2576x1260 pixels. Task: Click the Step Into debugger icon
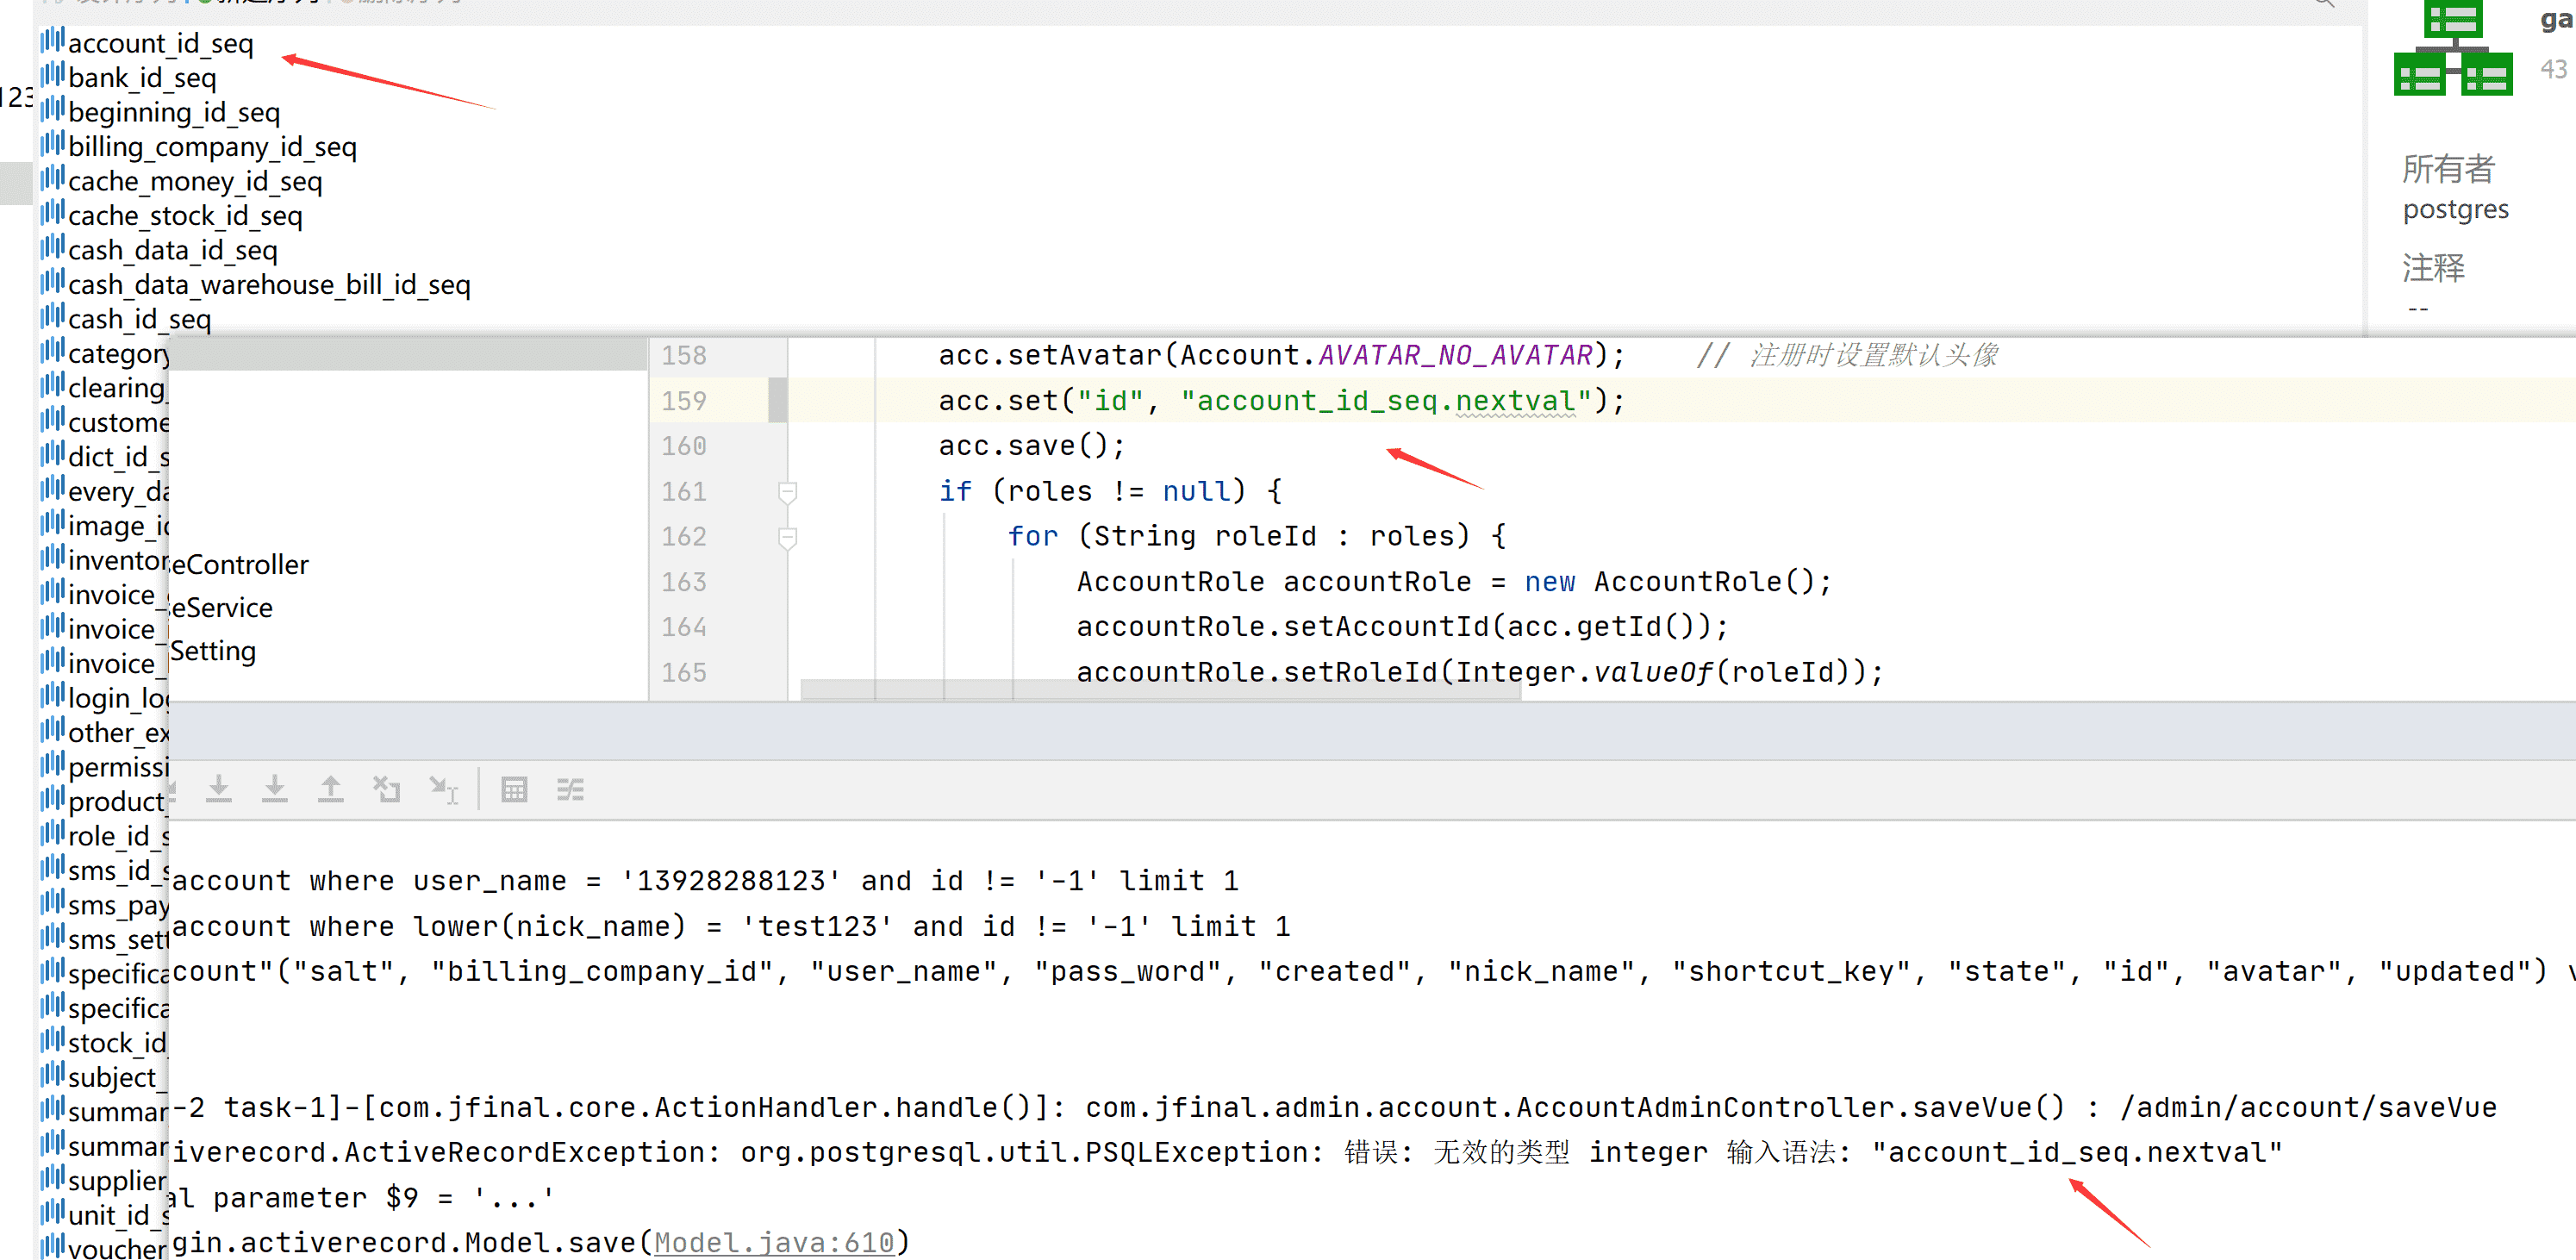coord(219,789)
